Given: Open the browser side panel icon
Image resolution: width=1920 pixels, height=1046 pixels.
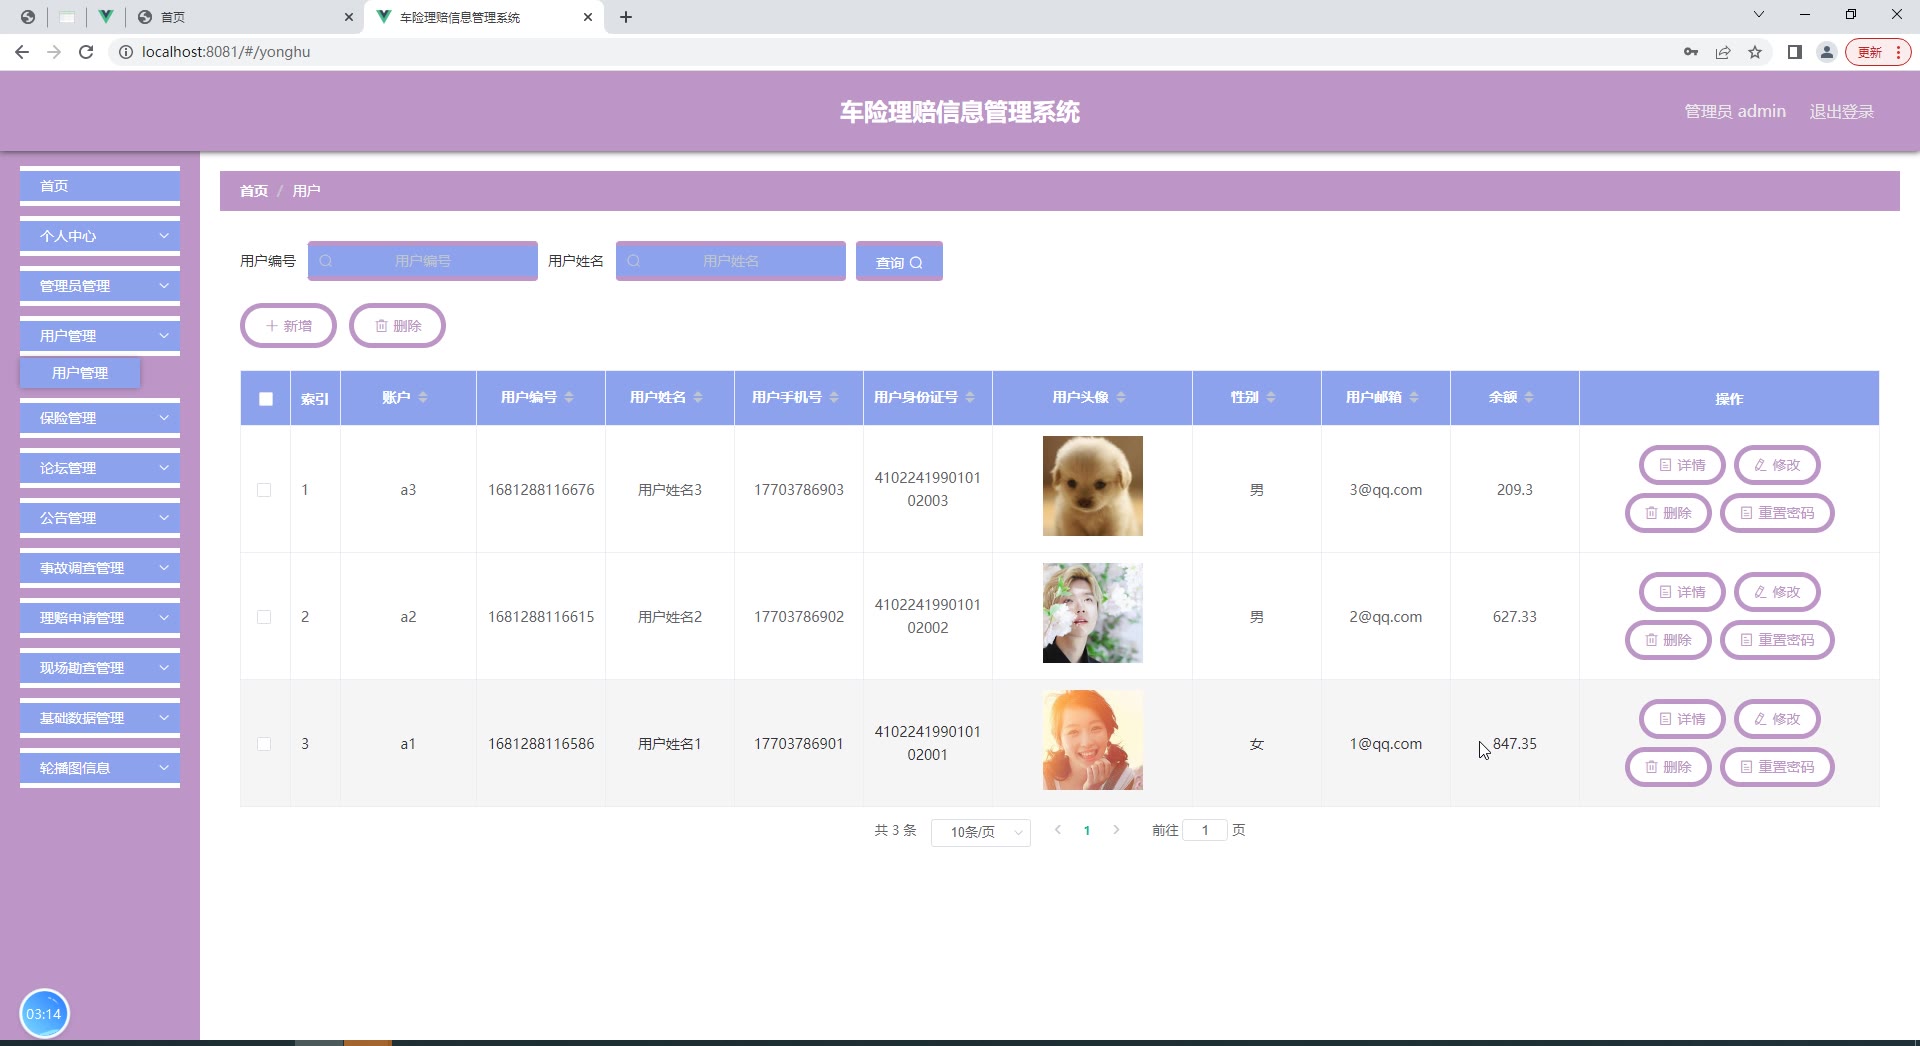Looking at the screenshot, I should [x=1795, y=52].
